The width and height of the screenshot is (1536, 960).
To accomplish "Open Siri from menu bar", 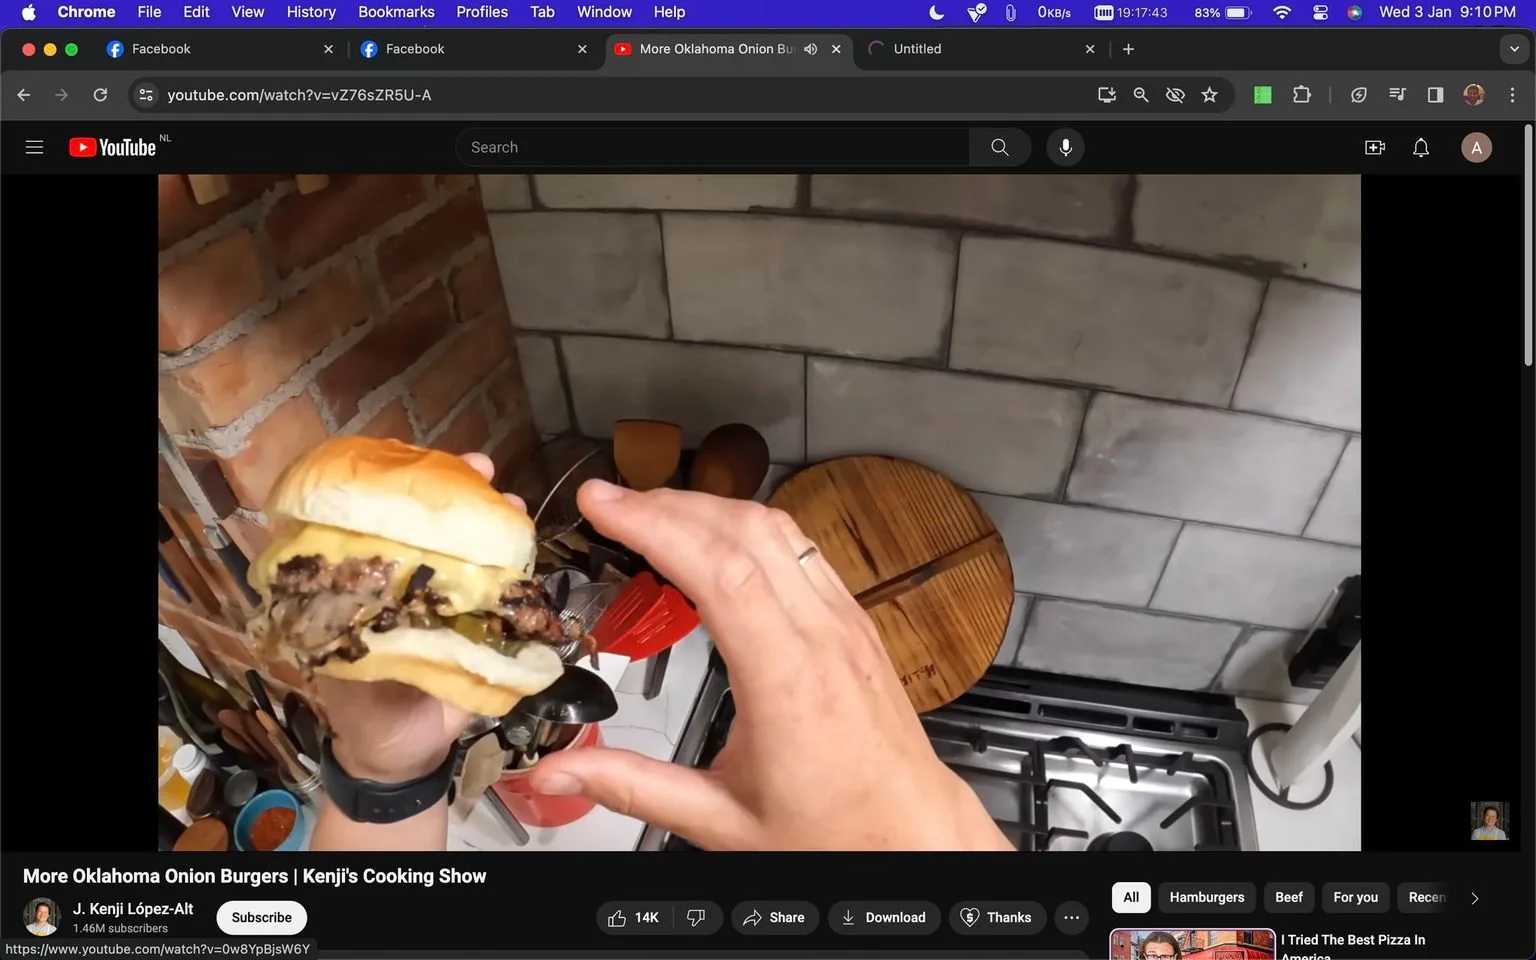I will tap(1355, 12).
